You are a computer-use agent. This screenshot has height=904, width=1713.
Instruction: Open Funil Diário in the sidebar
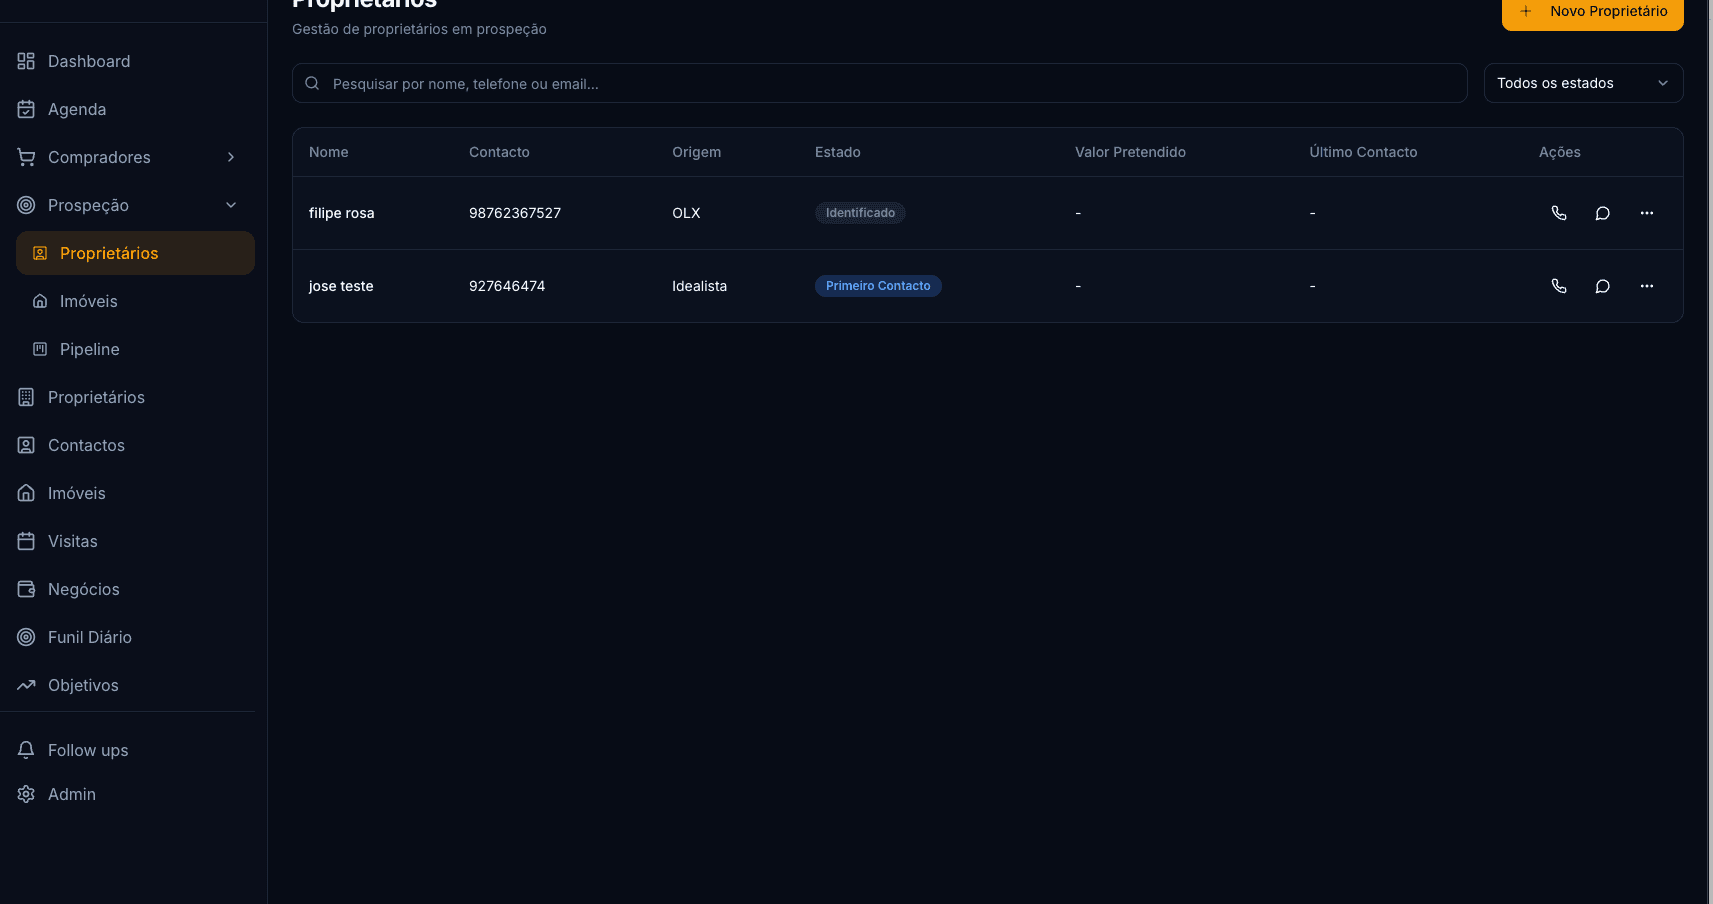pos(135,637)
